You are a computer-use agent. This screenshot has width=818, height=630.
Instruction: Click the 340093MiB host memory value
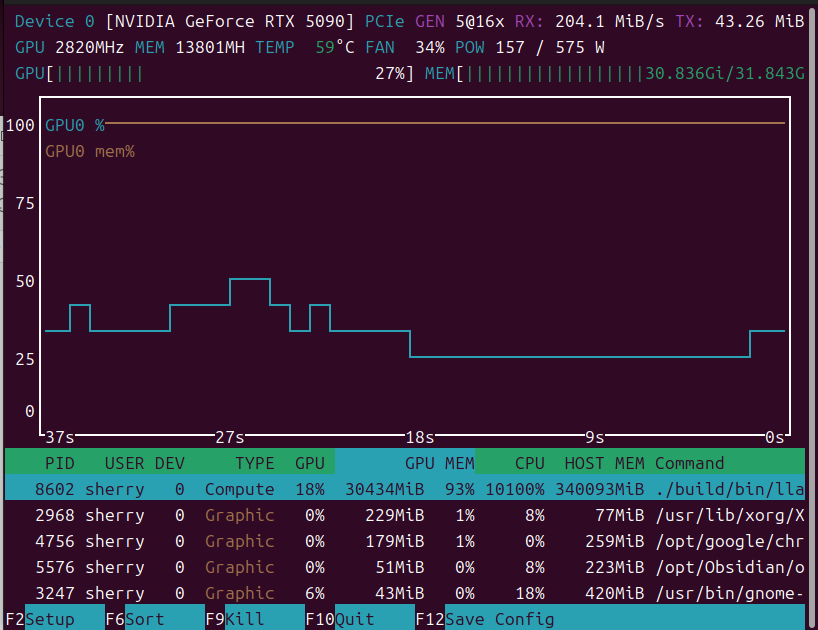tap(599, 489)
